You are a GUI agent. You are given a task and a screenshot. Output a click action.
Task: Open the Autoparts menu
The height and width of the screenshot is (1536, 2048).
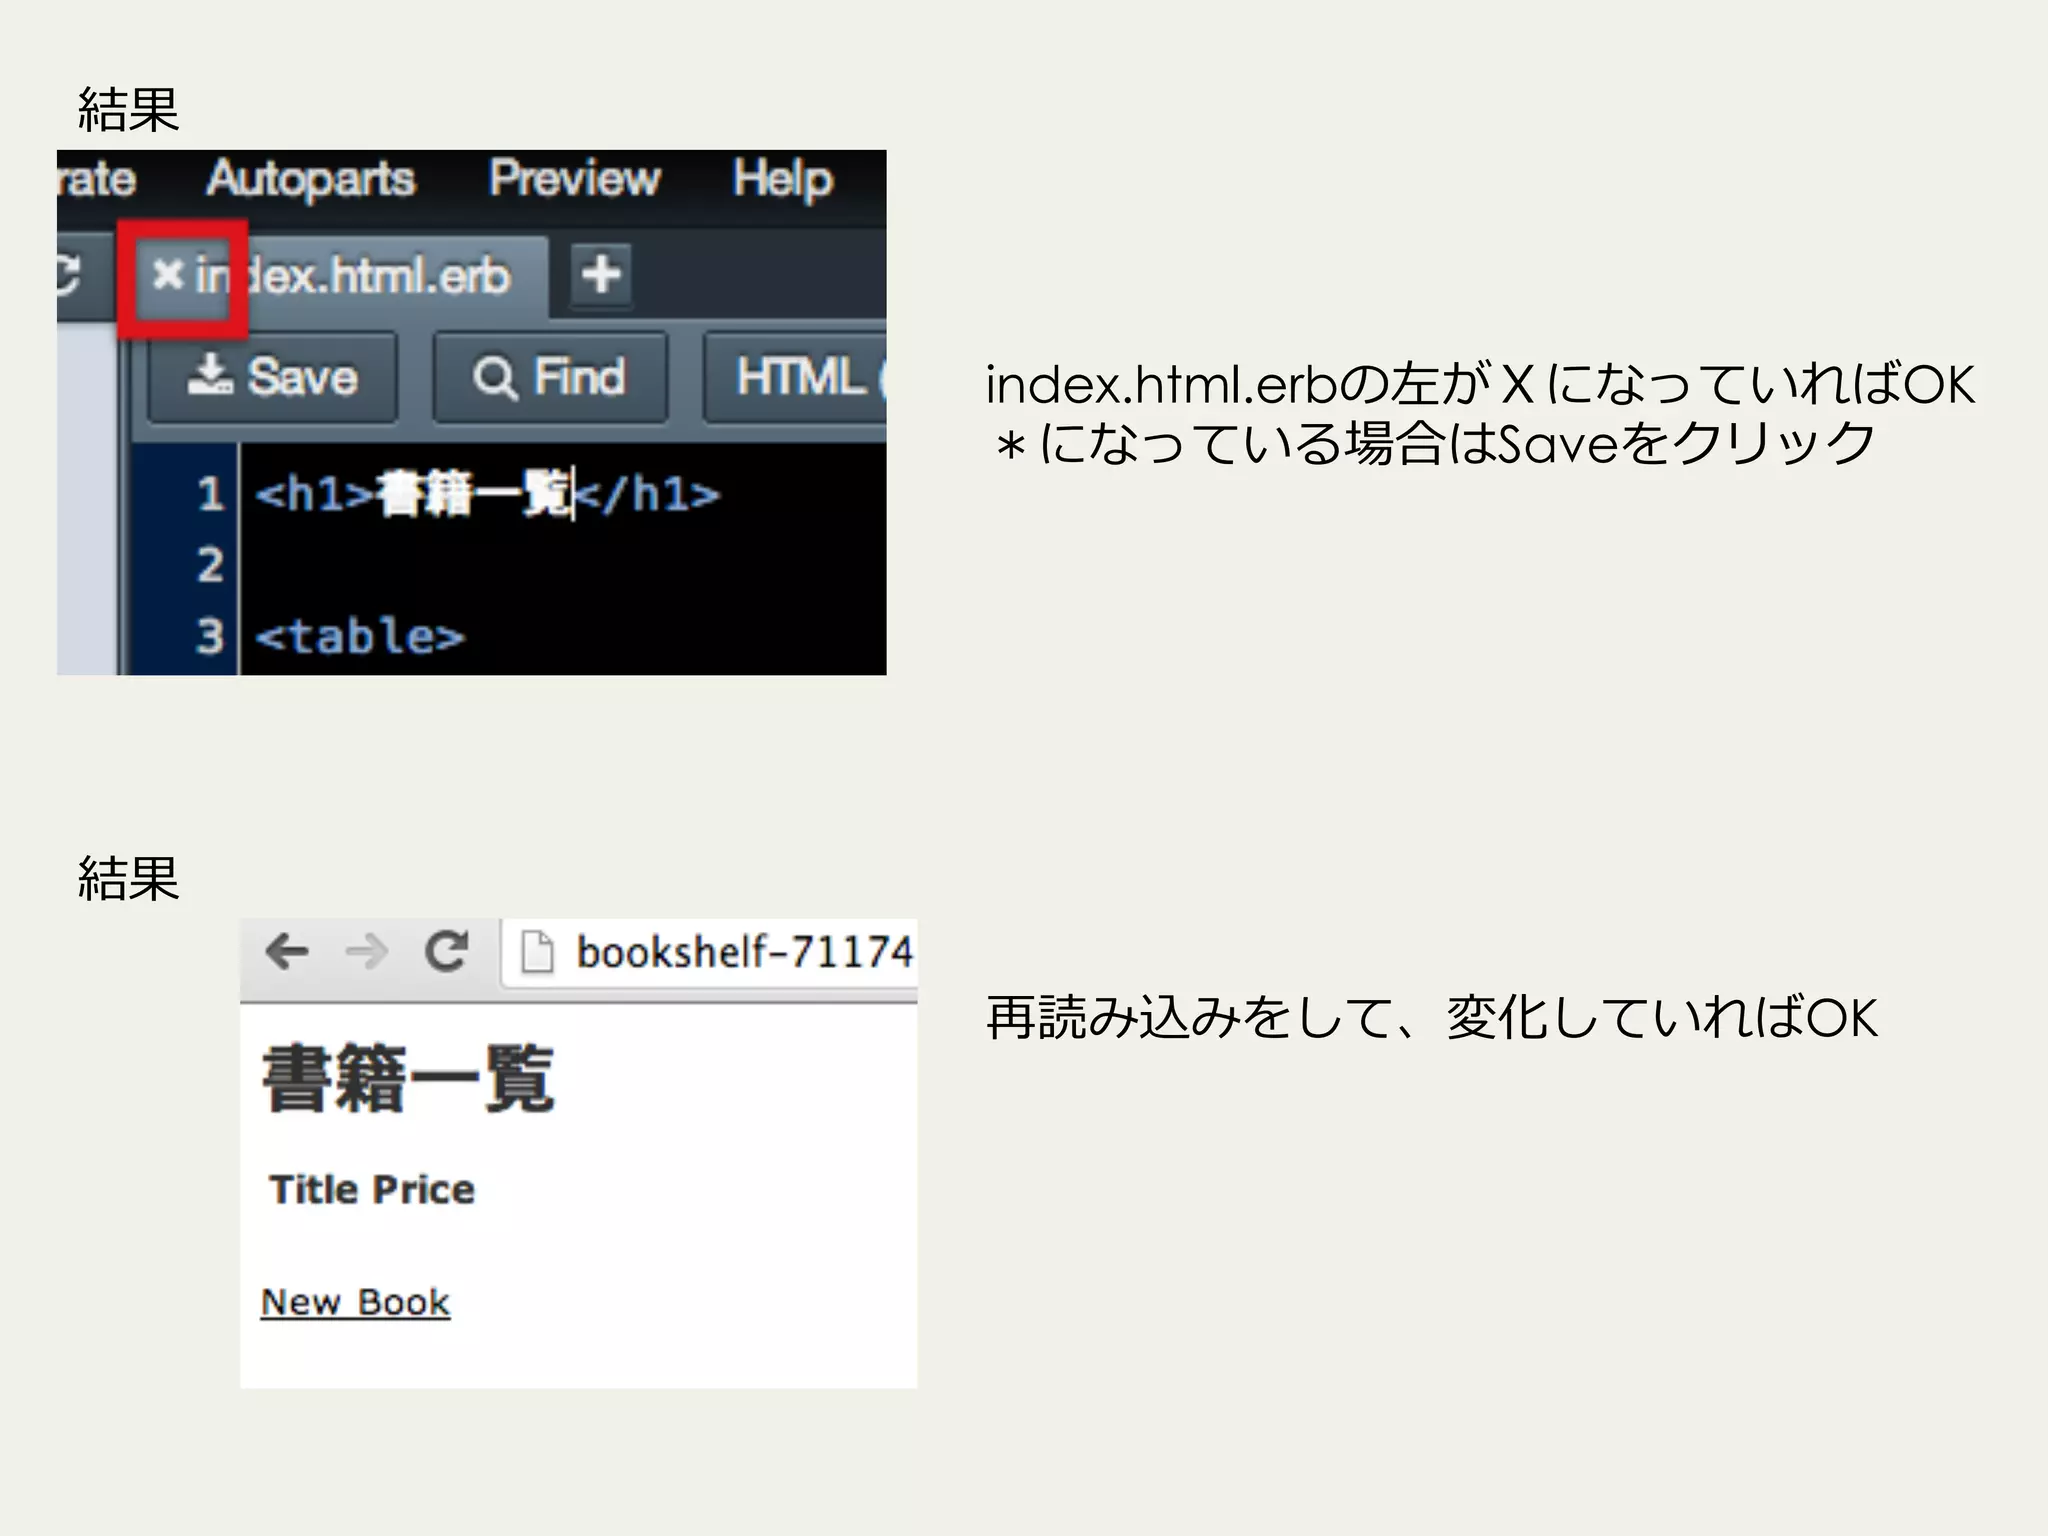coord(311,180)
